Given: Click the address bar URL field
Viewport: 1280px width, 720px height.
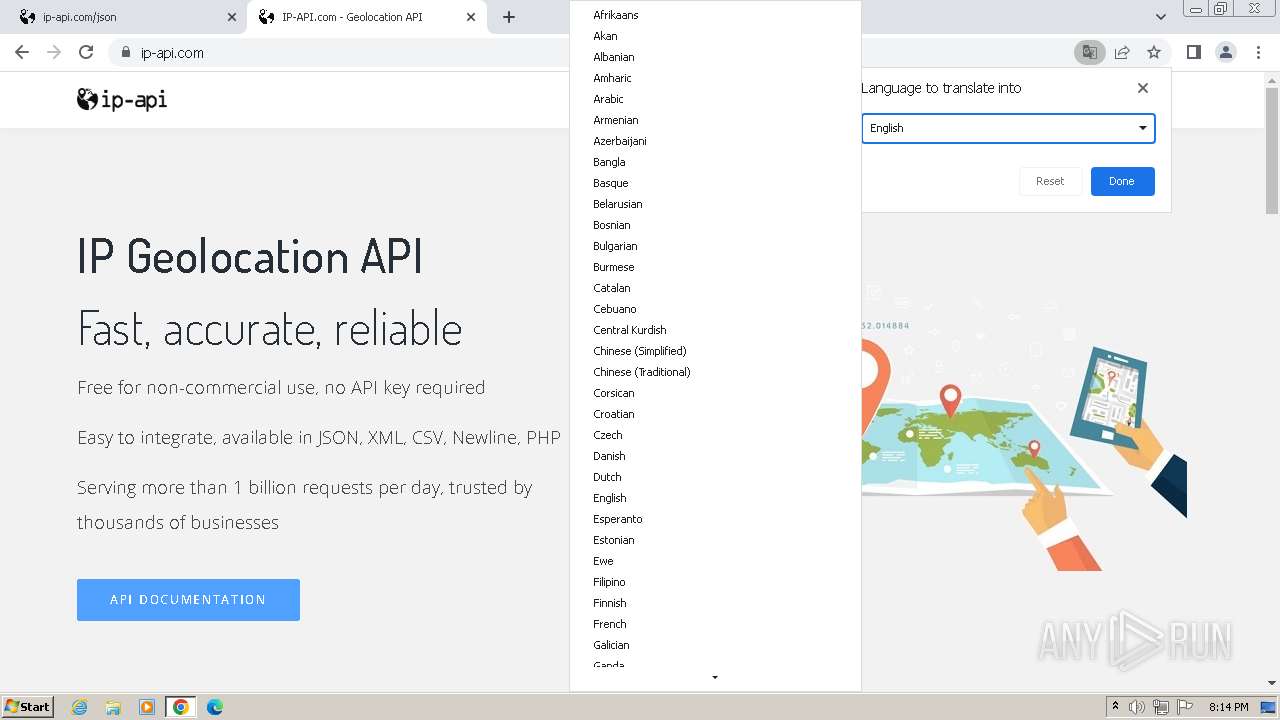Looking at the screenshot, I should [590, 53].
